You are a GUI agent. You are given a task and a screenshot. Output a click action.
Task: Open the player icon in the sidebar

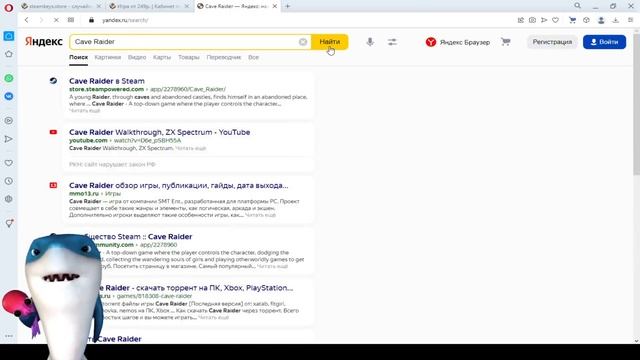click(9, 120)
